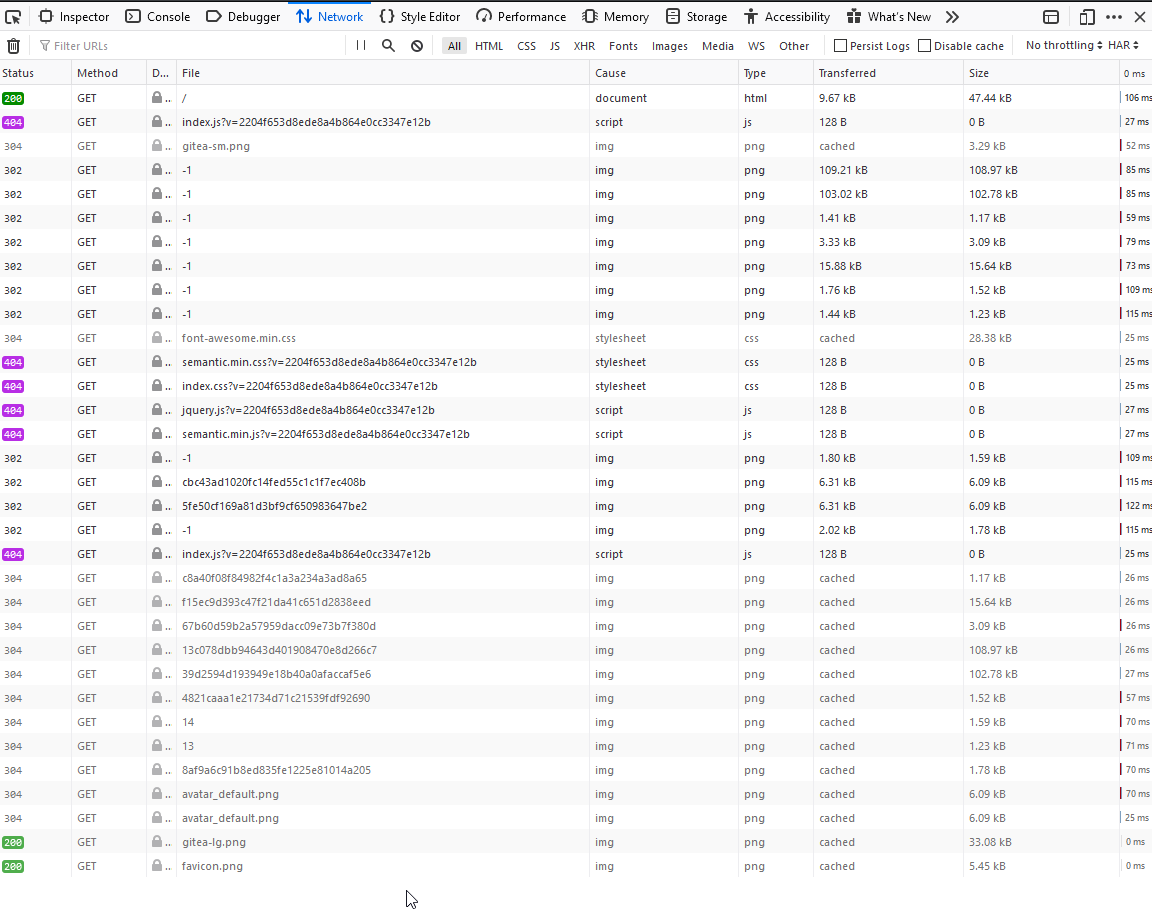
Task: Open the devtools three-dot options menu
Action: 1114,16
